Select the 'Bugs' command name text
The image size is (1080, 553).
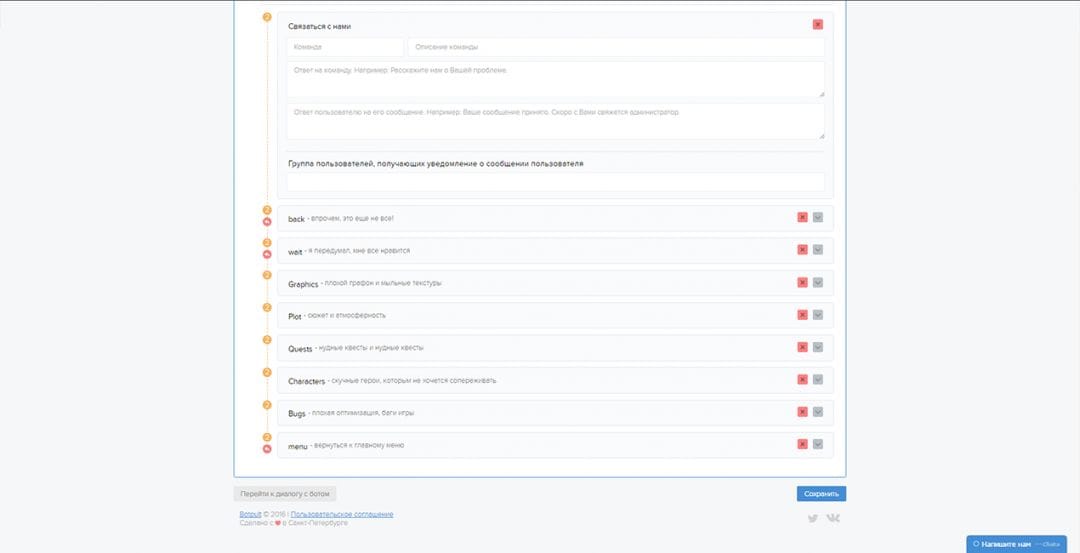click(x=297, y=413)
